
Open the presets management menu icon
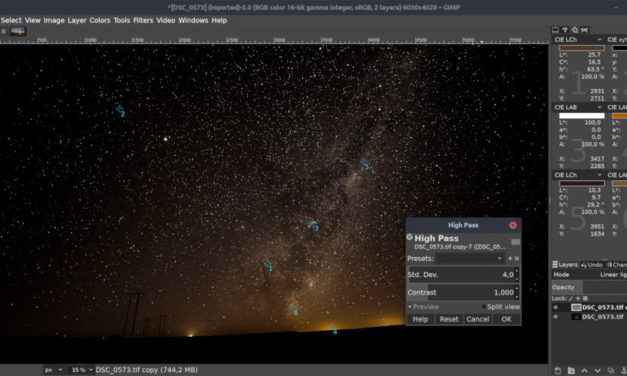[517, 258]
